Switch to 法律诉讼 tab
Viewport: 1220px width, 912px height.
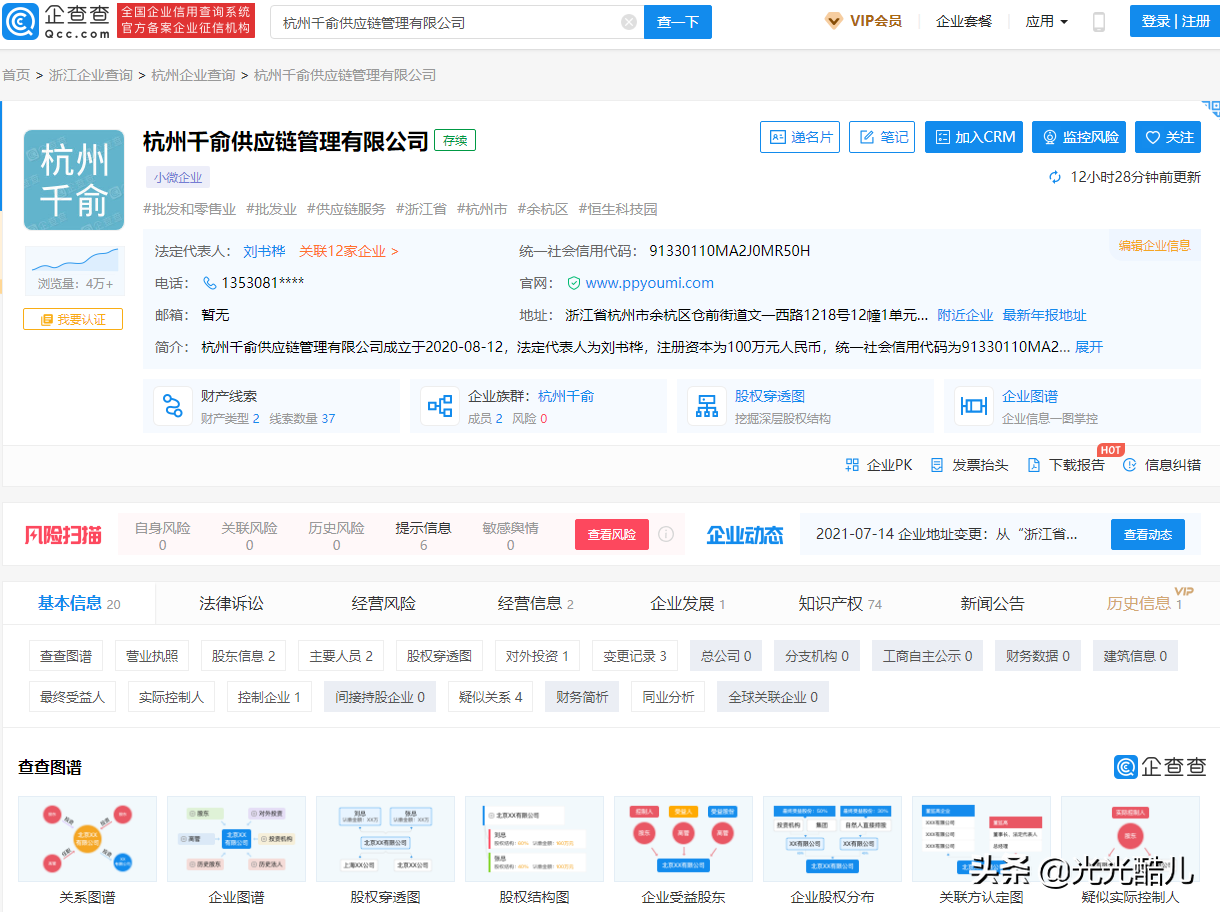(x=231, y=603)
